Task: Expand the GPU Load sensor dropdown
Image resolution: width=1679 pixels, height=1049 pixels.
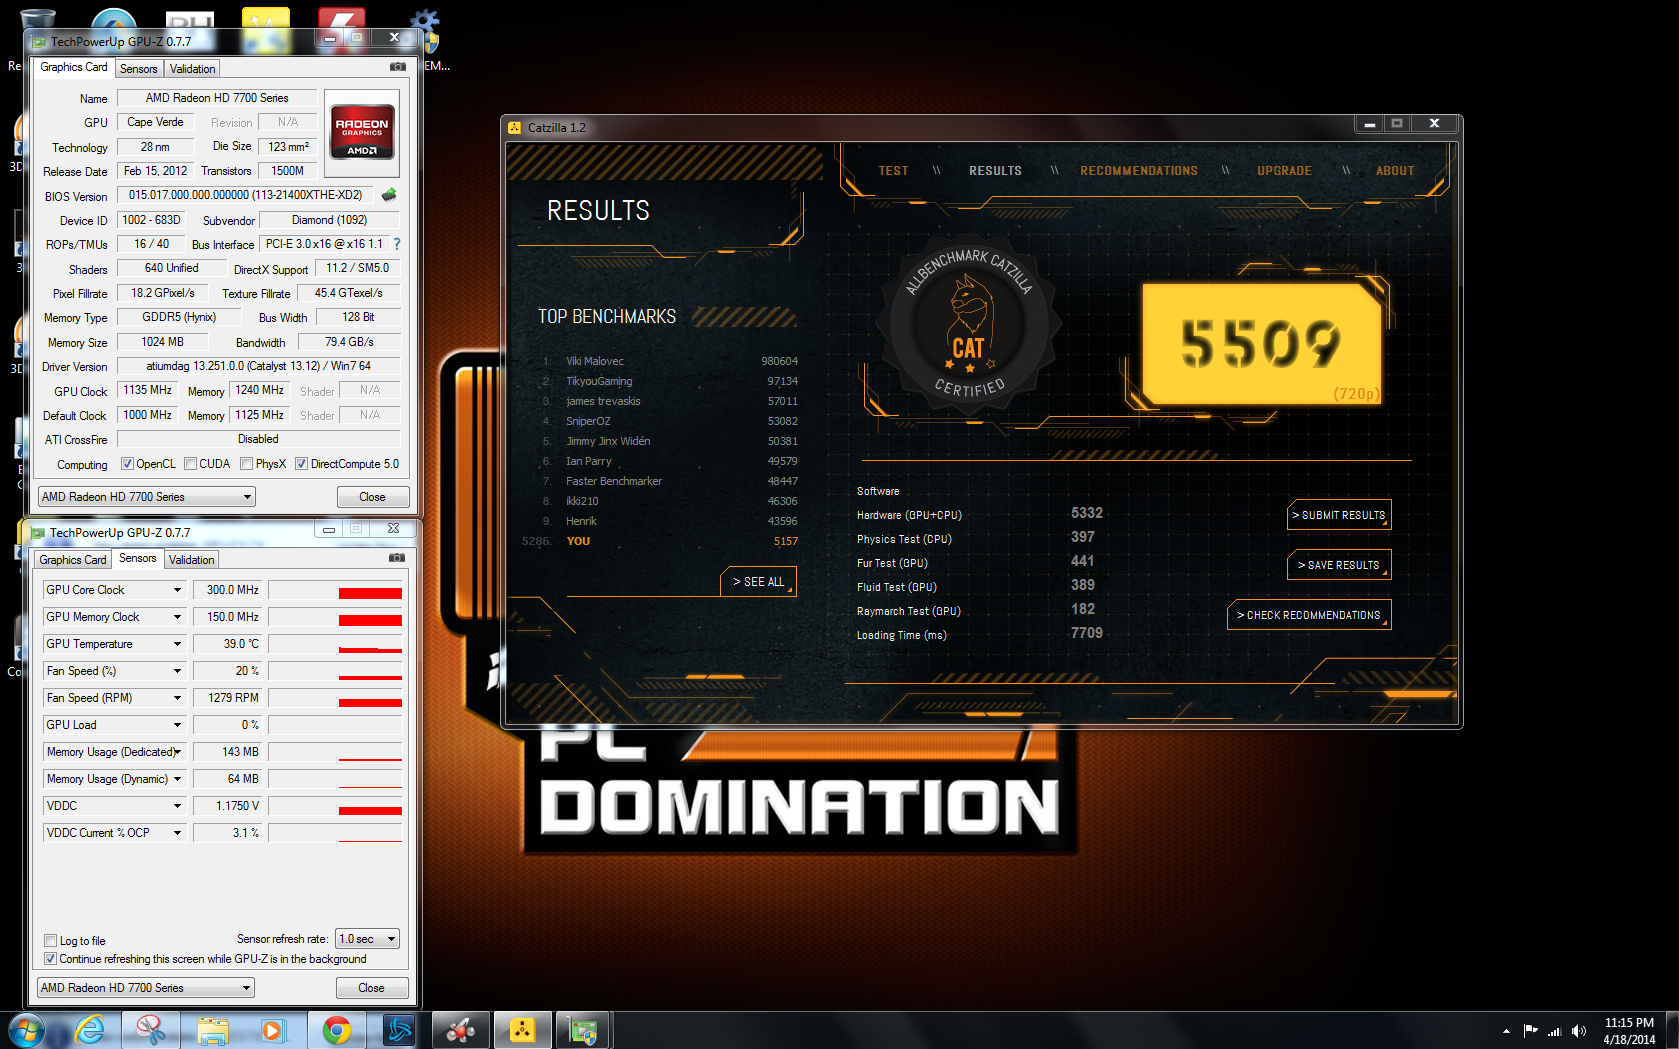Action: pyautogui.click(x=177, y=725)
